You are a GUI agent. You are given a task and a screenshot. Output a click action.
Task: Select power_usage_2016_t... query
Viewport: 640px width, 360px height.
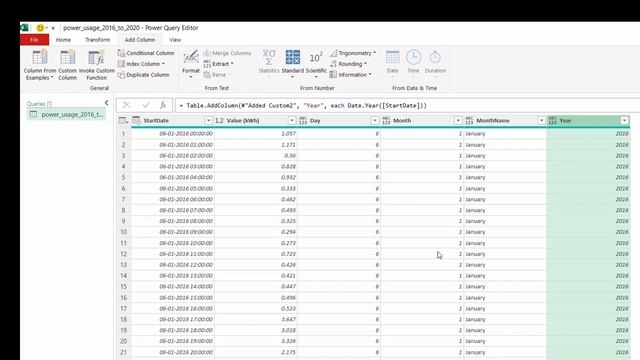[x=66, y=114]
